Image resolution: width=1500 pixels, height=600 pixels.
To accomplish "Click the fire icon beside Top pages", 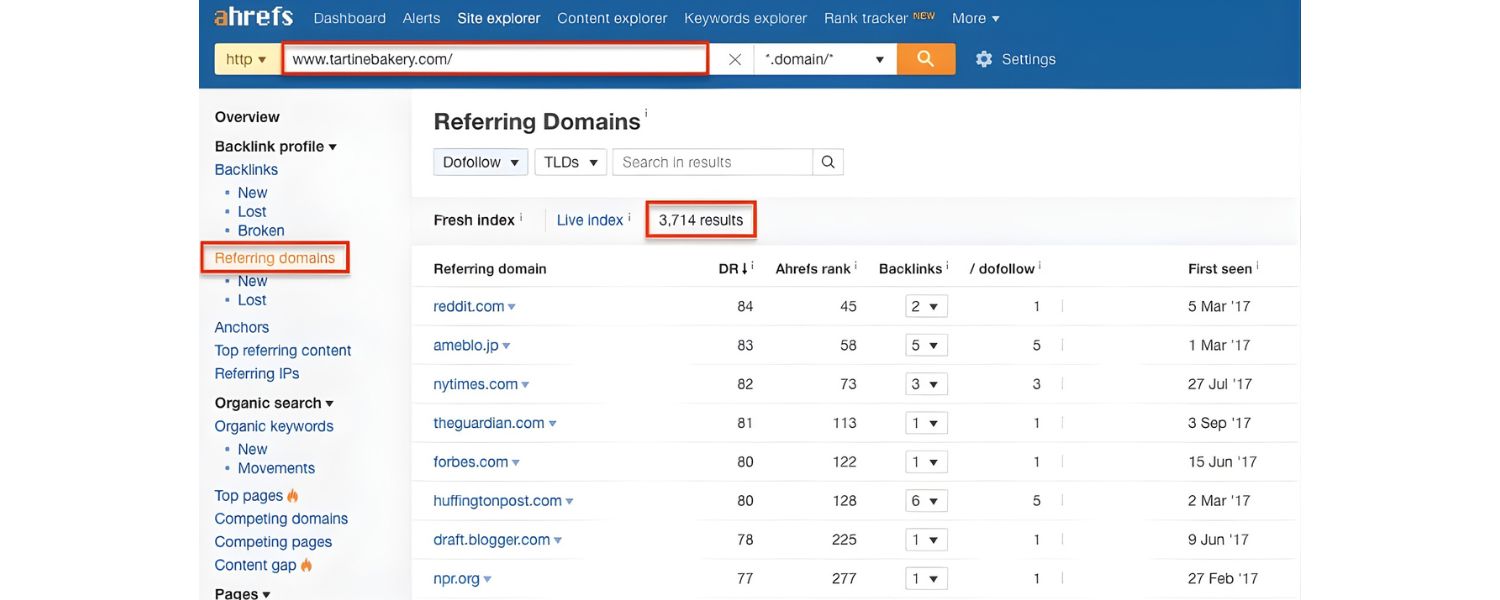I will click(x=290, y=493).
